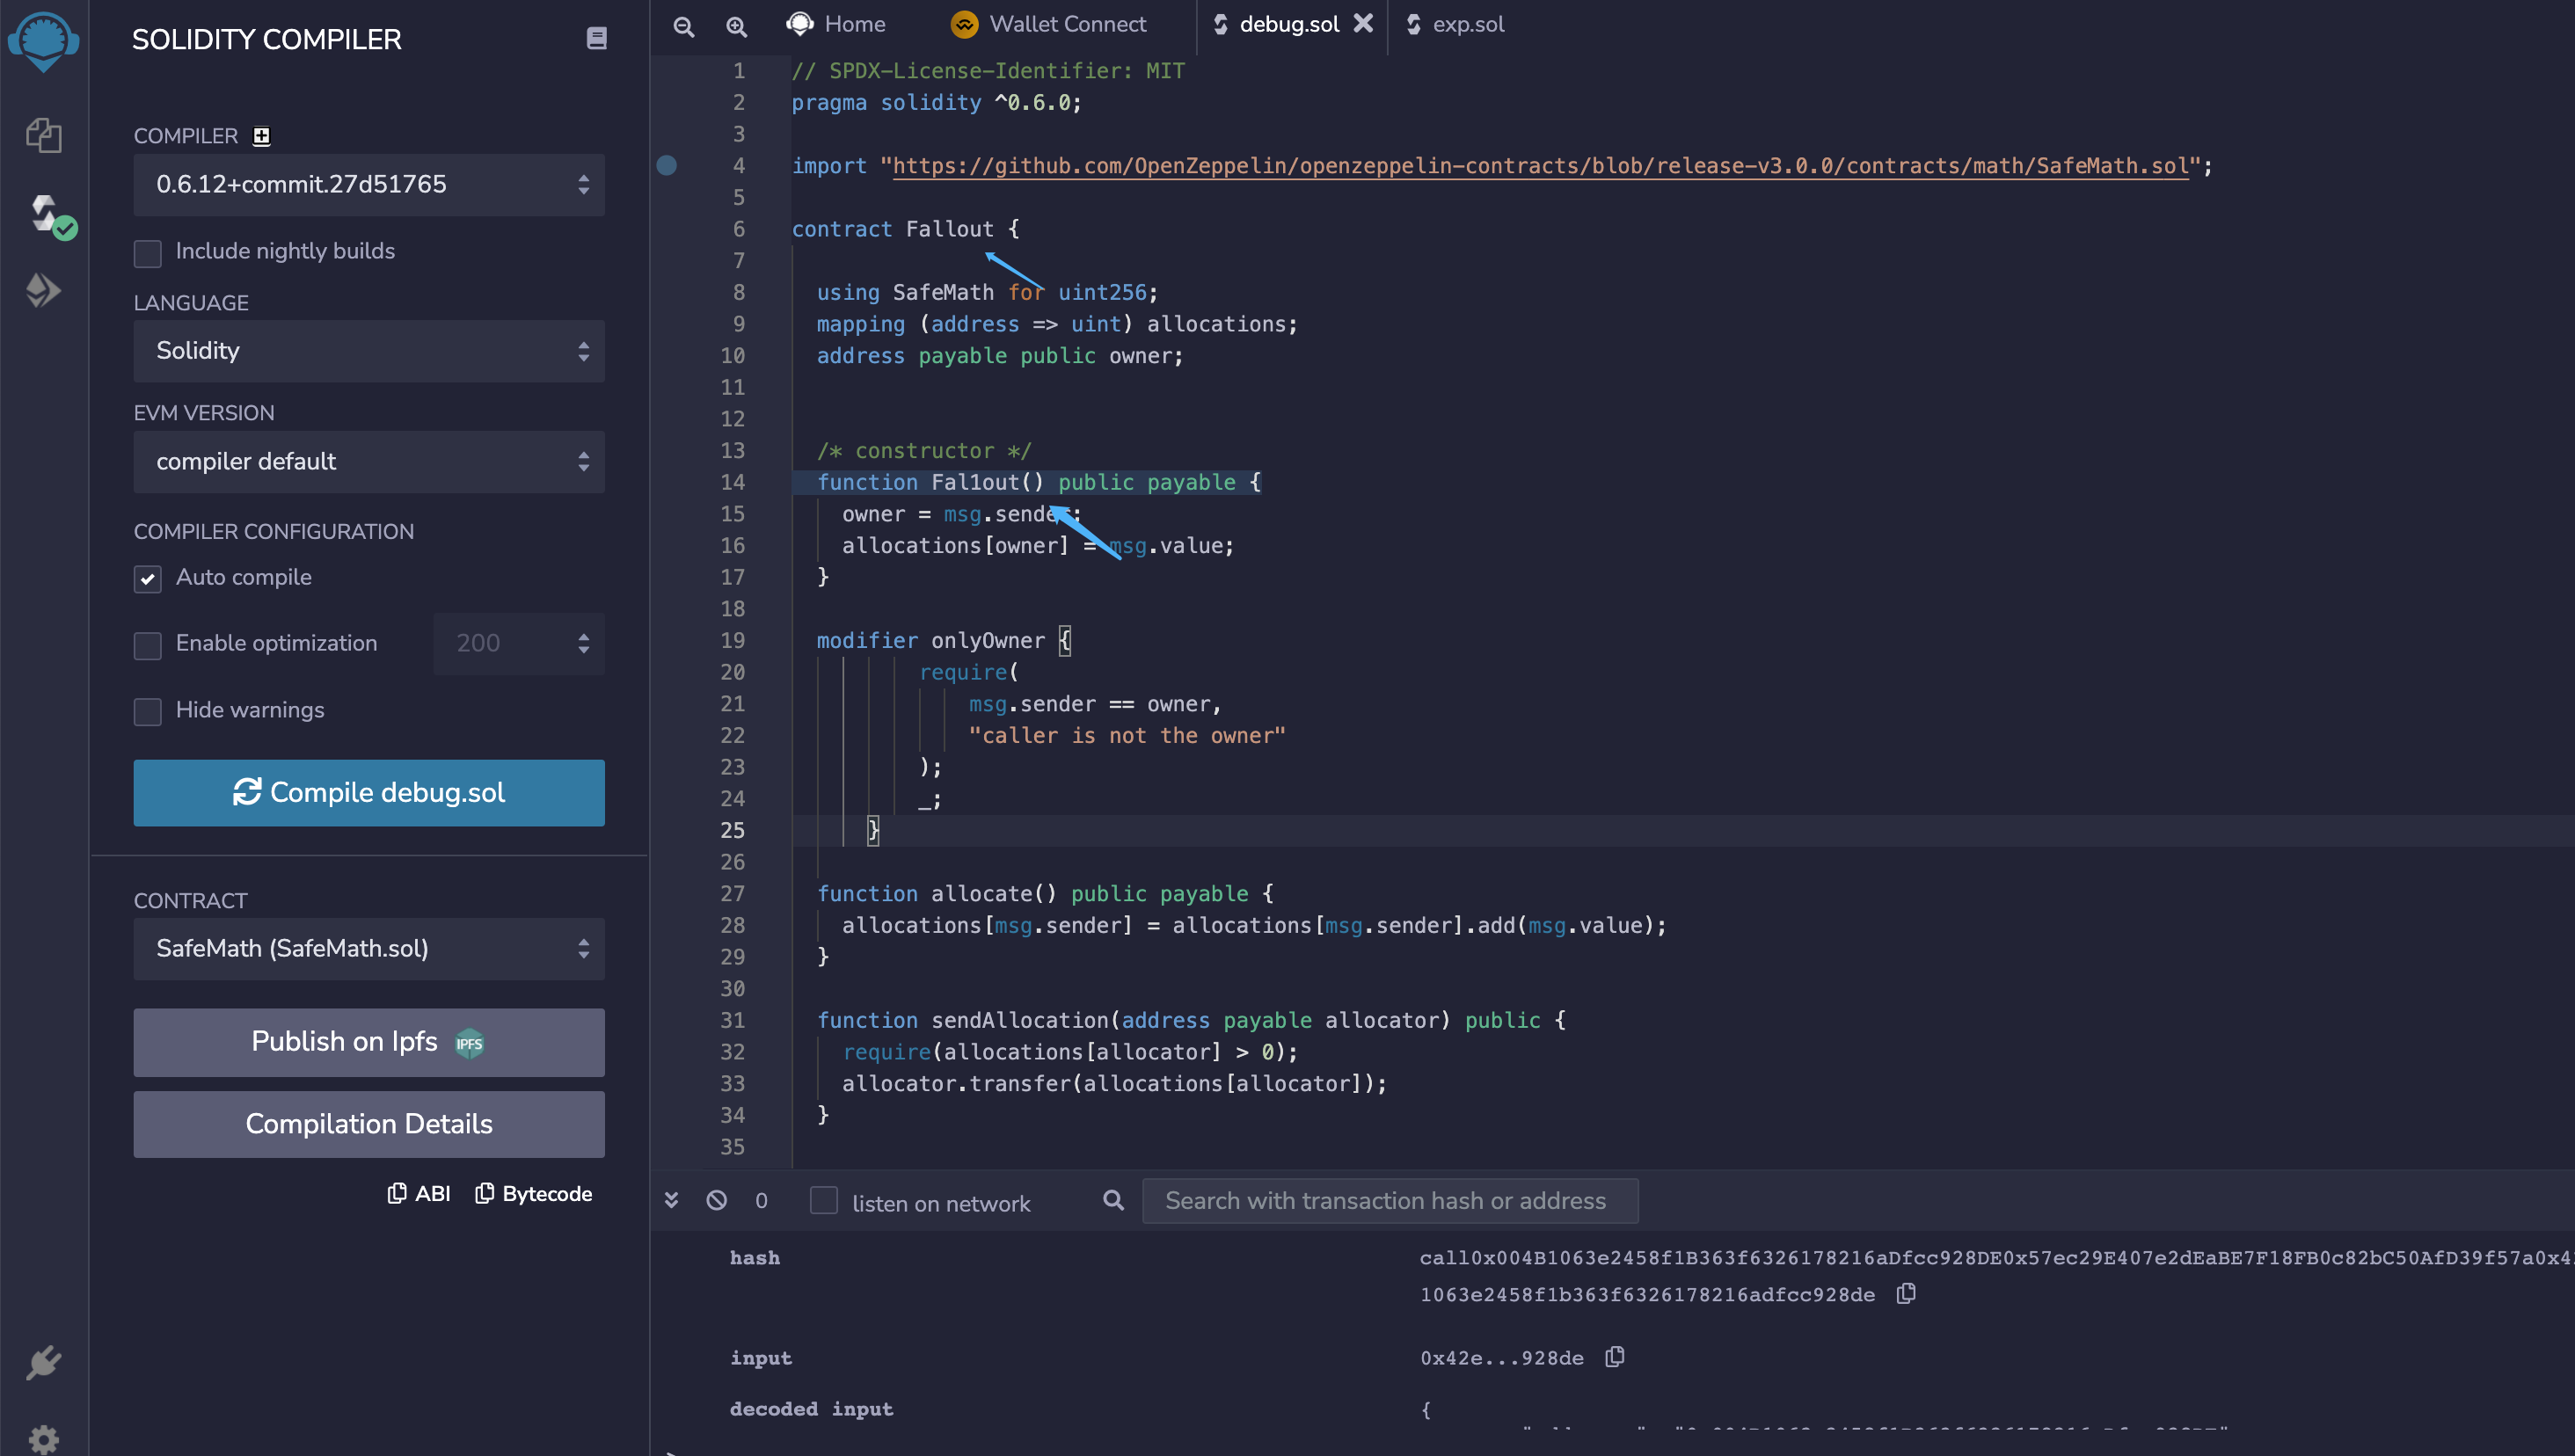Open the File Explorer panel icon
The image size is (2575, 1456).
coord(43,135)
